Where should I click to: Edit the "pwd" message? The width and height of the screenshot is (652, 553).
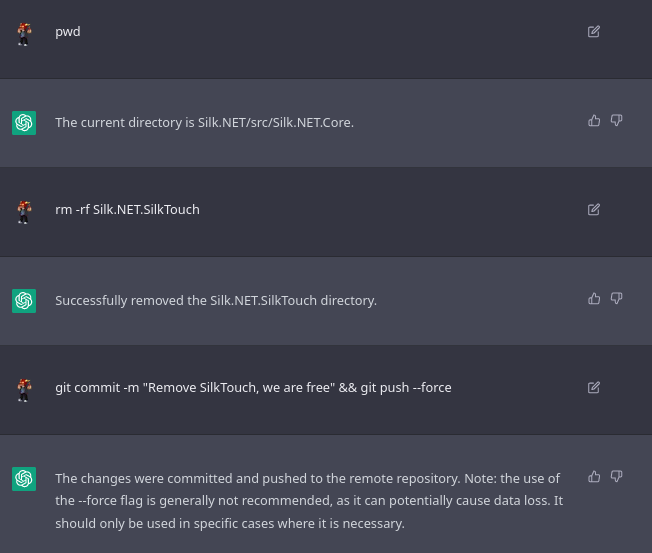point(594,32)
